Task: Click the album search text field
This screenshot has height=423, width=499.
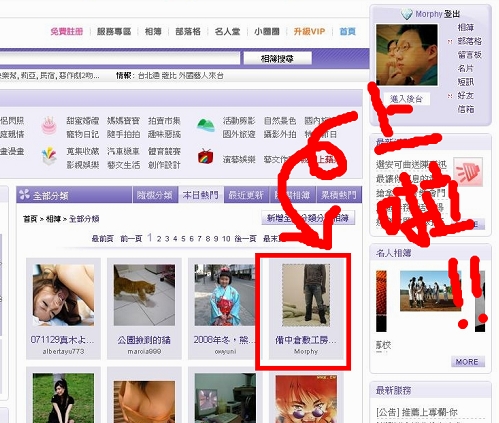Action: tap(119, 58)
